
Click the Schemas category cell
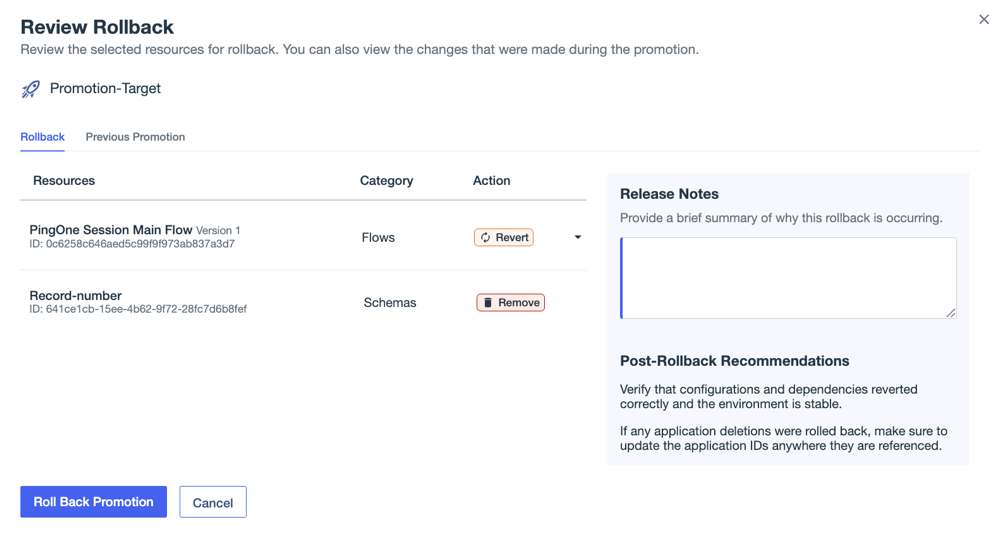pos(390,302)
